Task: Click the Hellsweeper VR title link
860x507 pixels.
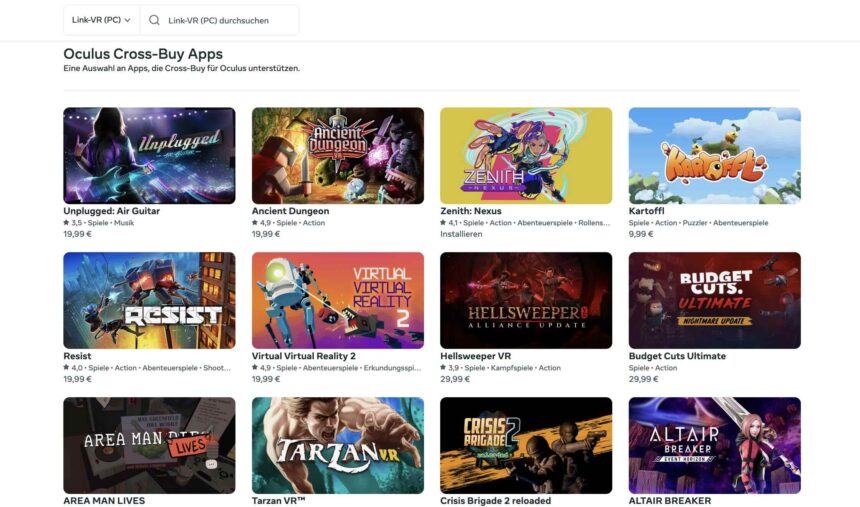Action: click(x=476, y=356)
